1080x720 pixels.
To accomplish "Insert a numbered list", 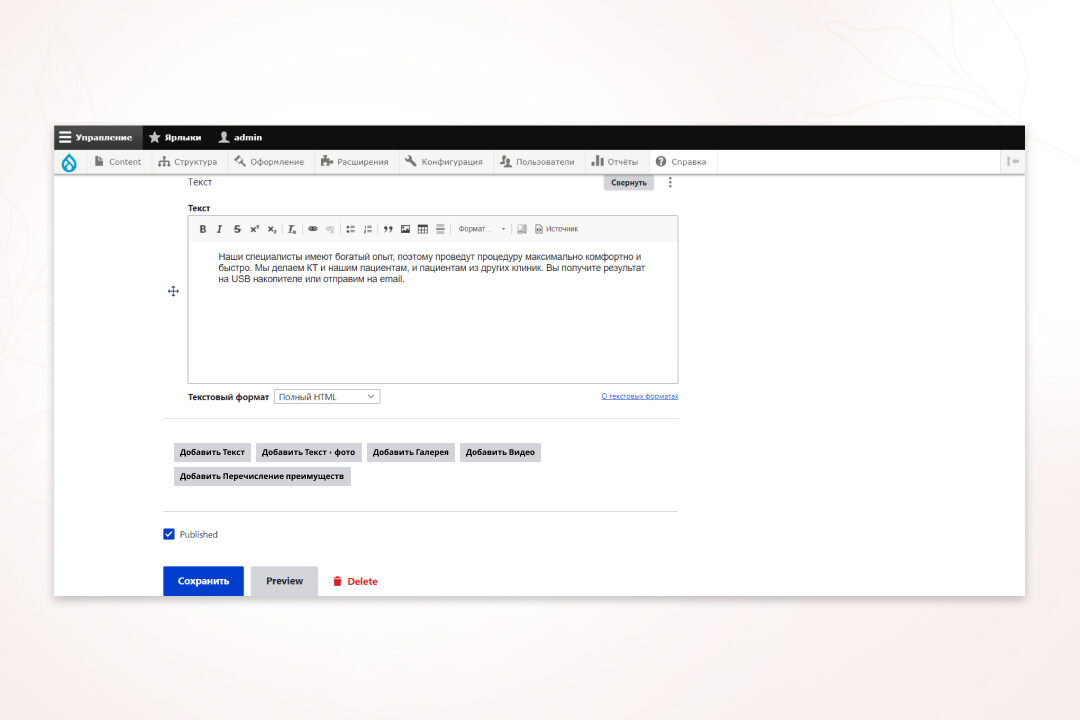I will coord(368,229).
